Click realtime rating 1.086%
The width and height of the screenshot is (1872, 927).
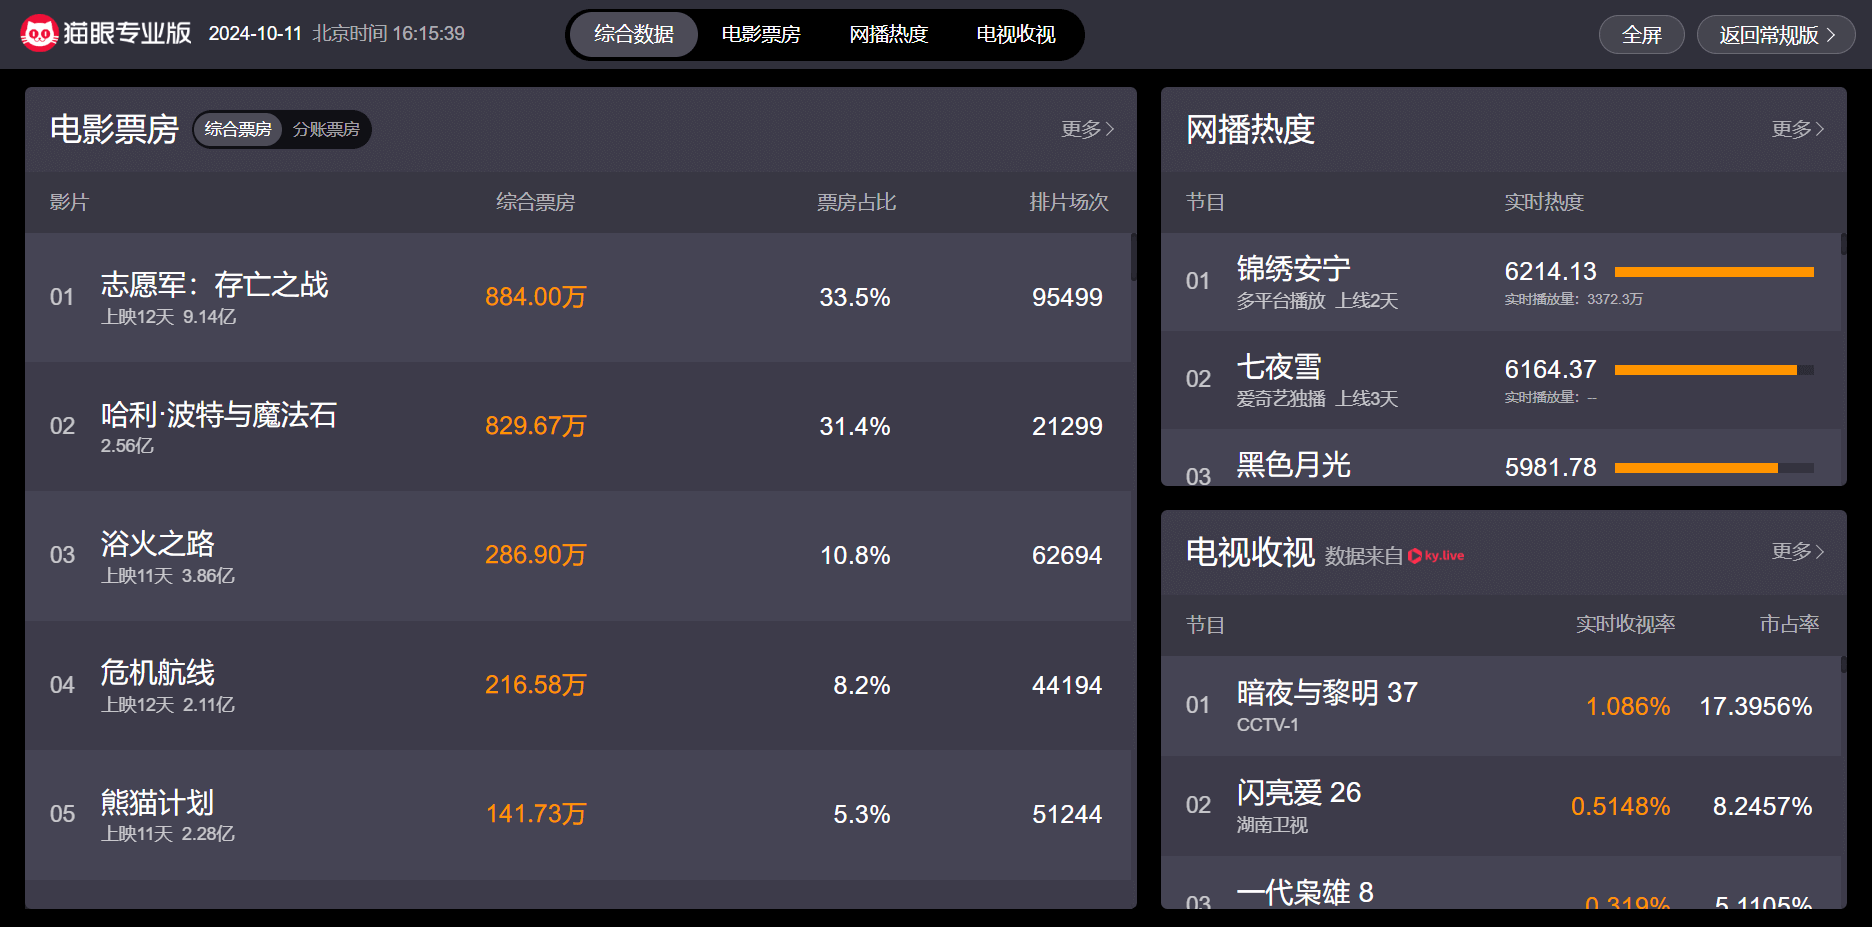click(x=1628, y=706)
